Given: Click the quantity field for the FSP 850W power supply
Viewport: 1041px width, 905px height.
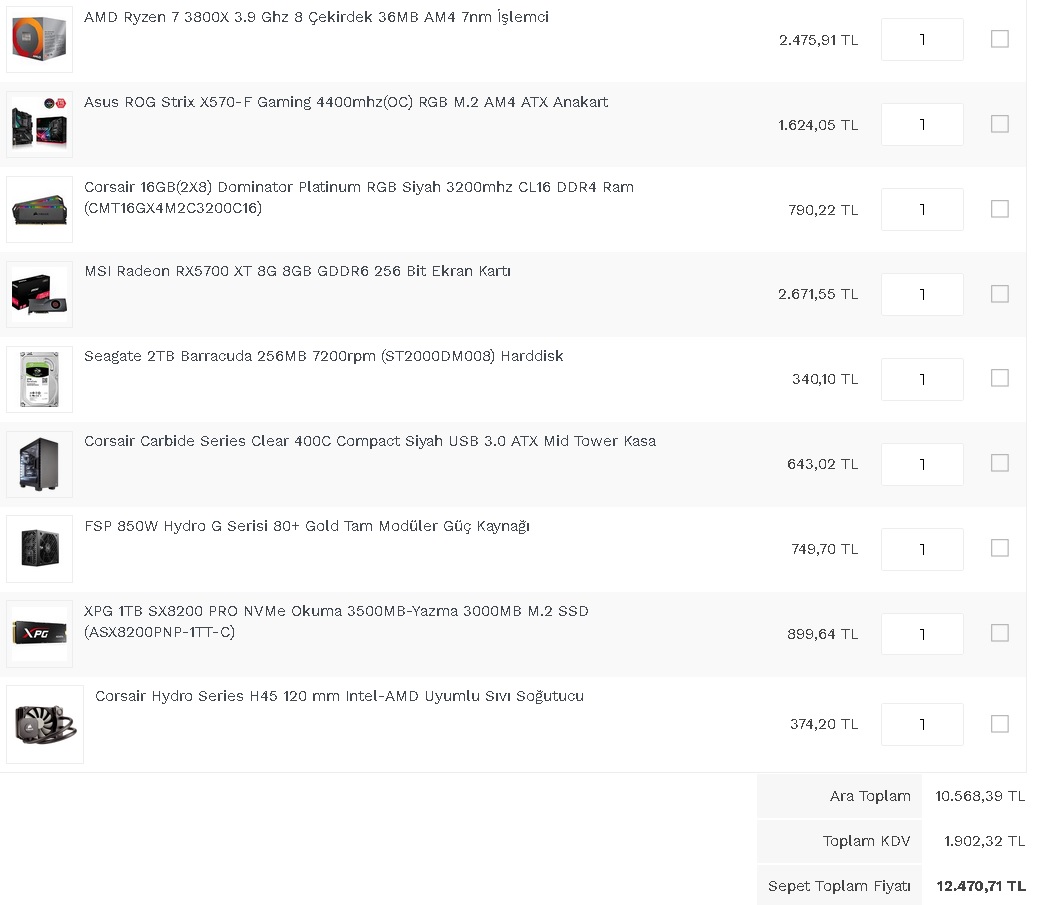Looking at the screenshot, I should (x=922, y=549).
